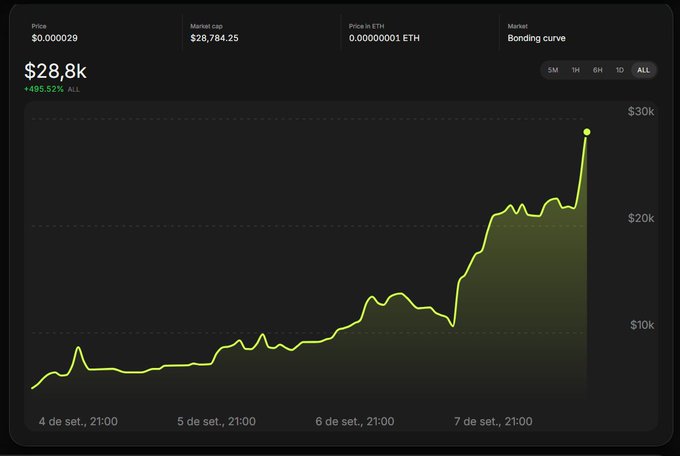
Task: Click the Market cap label
Action: (206, 26)
